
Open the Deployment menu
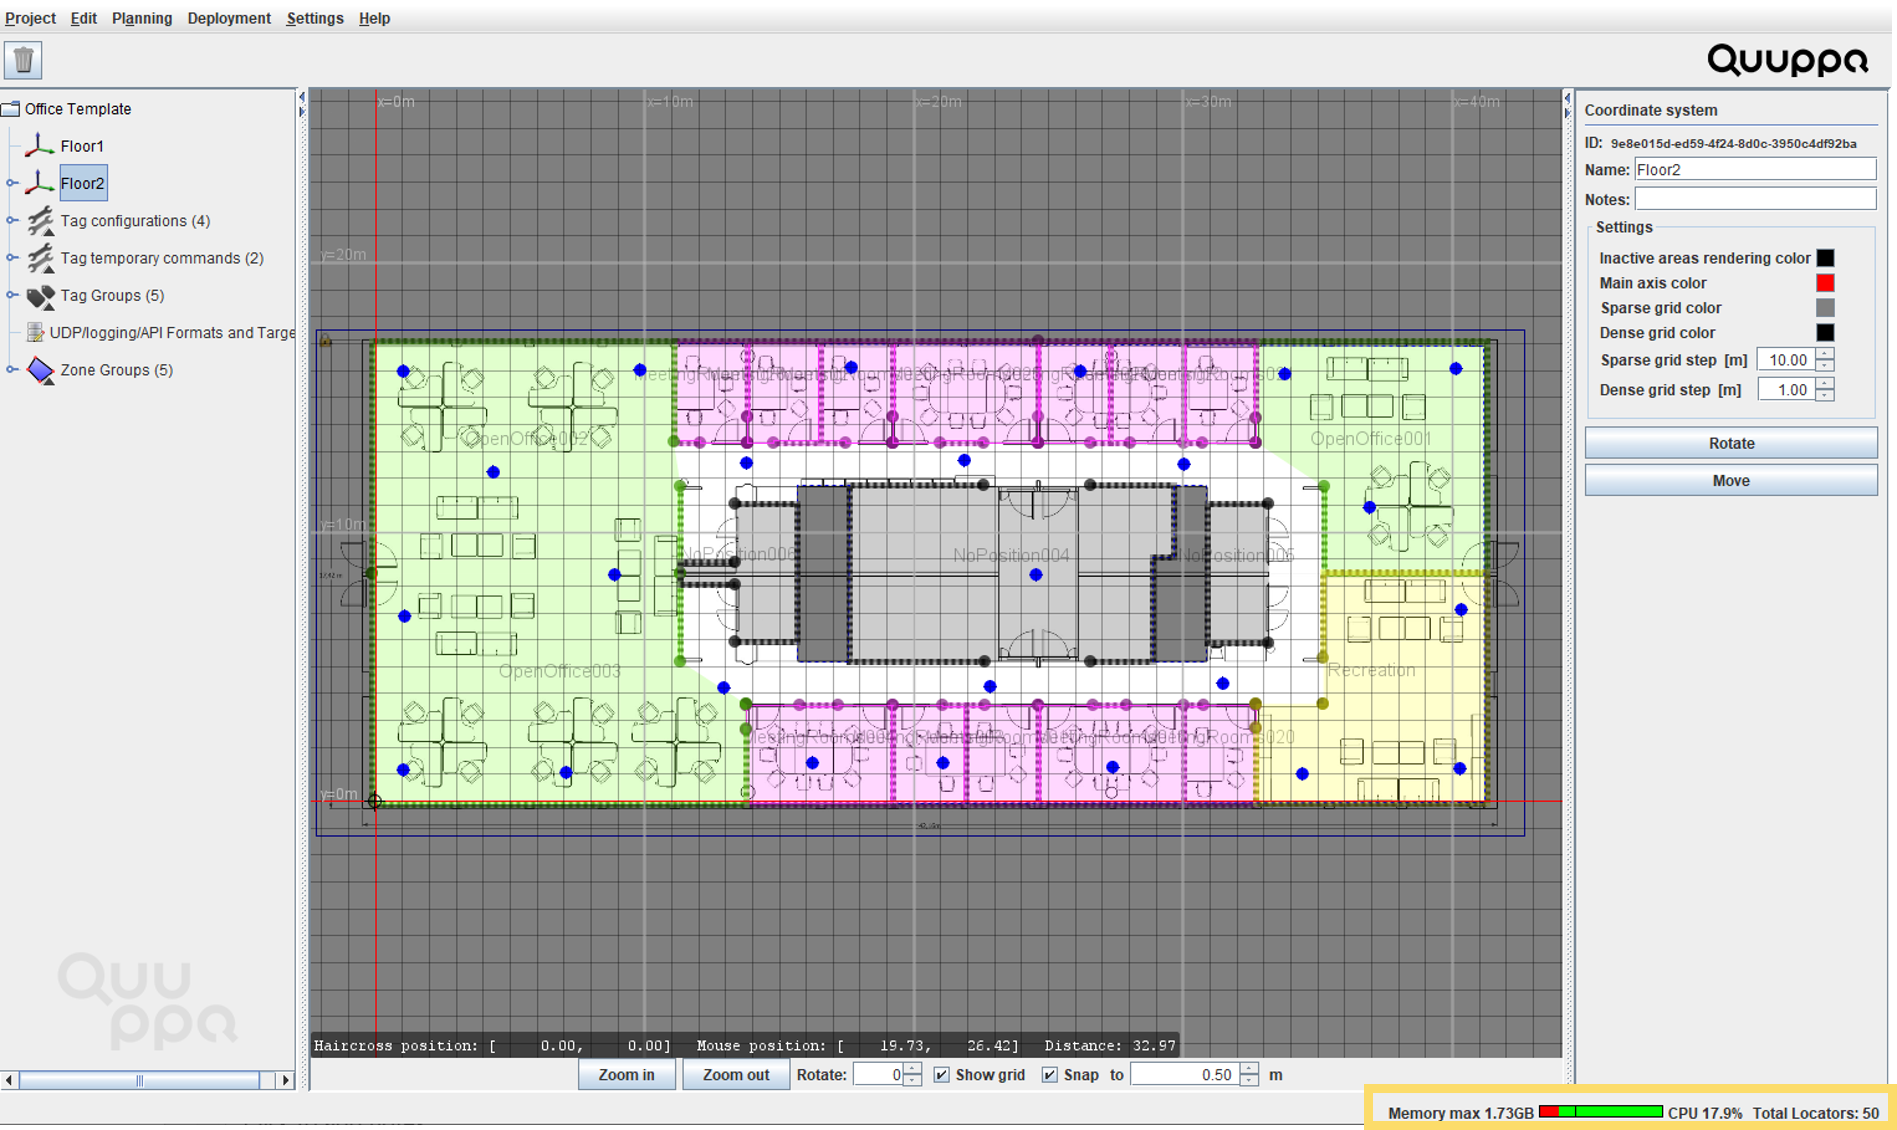tap(229, 18)
